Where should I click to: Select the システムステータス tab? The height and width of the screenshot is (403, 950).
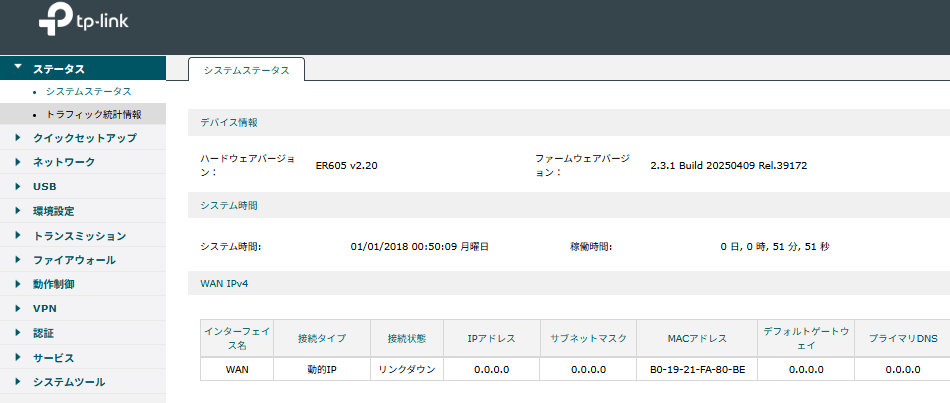coord(247,70)
